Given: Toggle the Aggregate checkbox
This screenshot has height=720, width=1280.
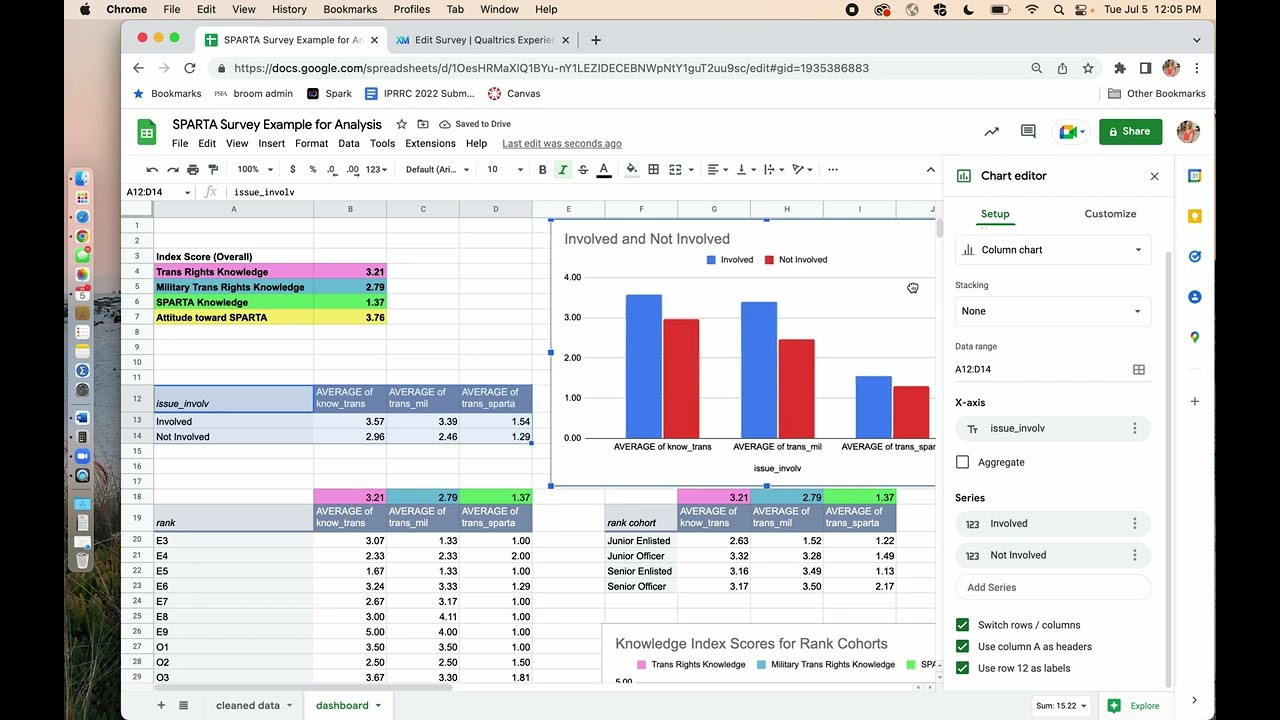Looking at the screenshot, I should pos(962,462).
